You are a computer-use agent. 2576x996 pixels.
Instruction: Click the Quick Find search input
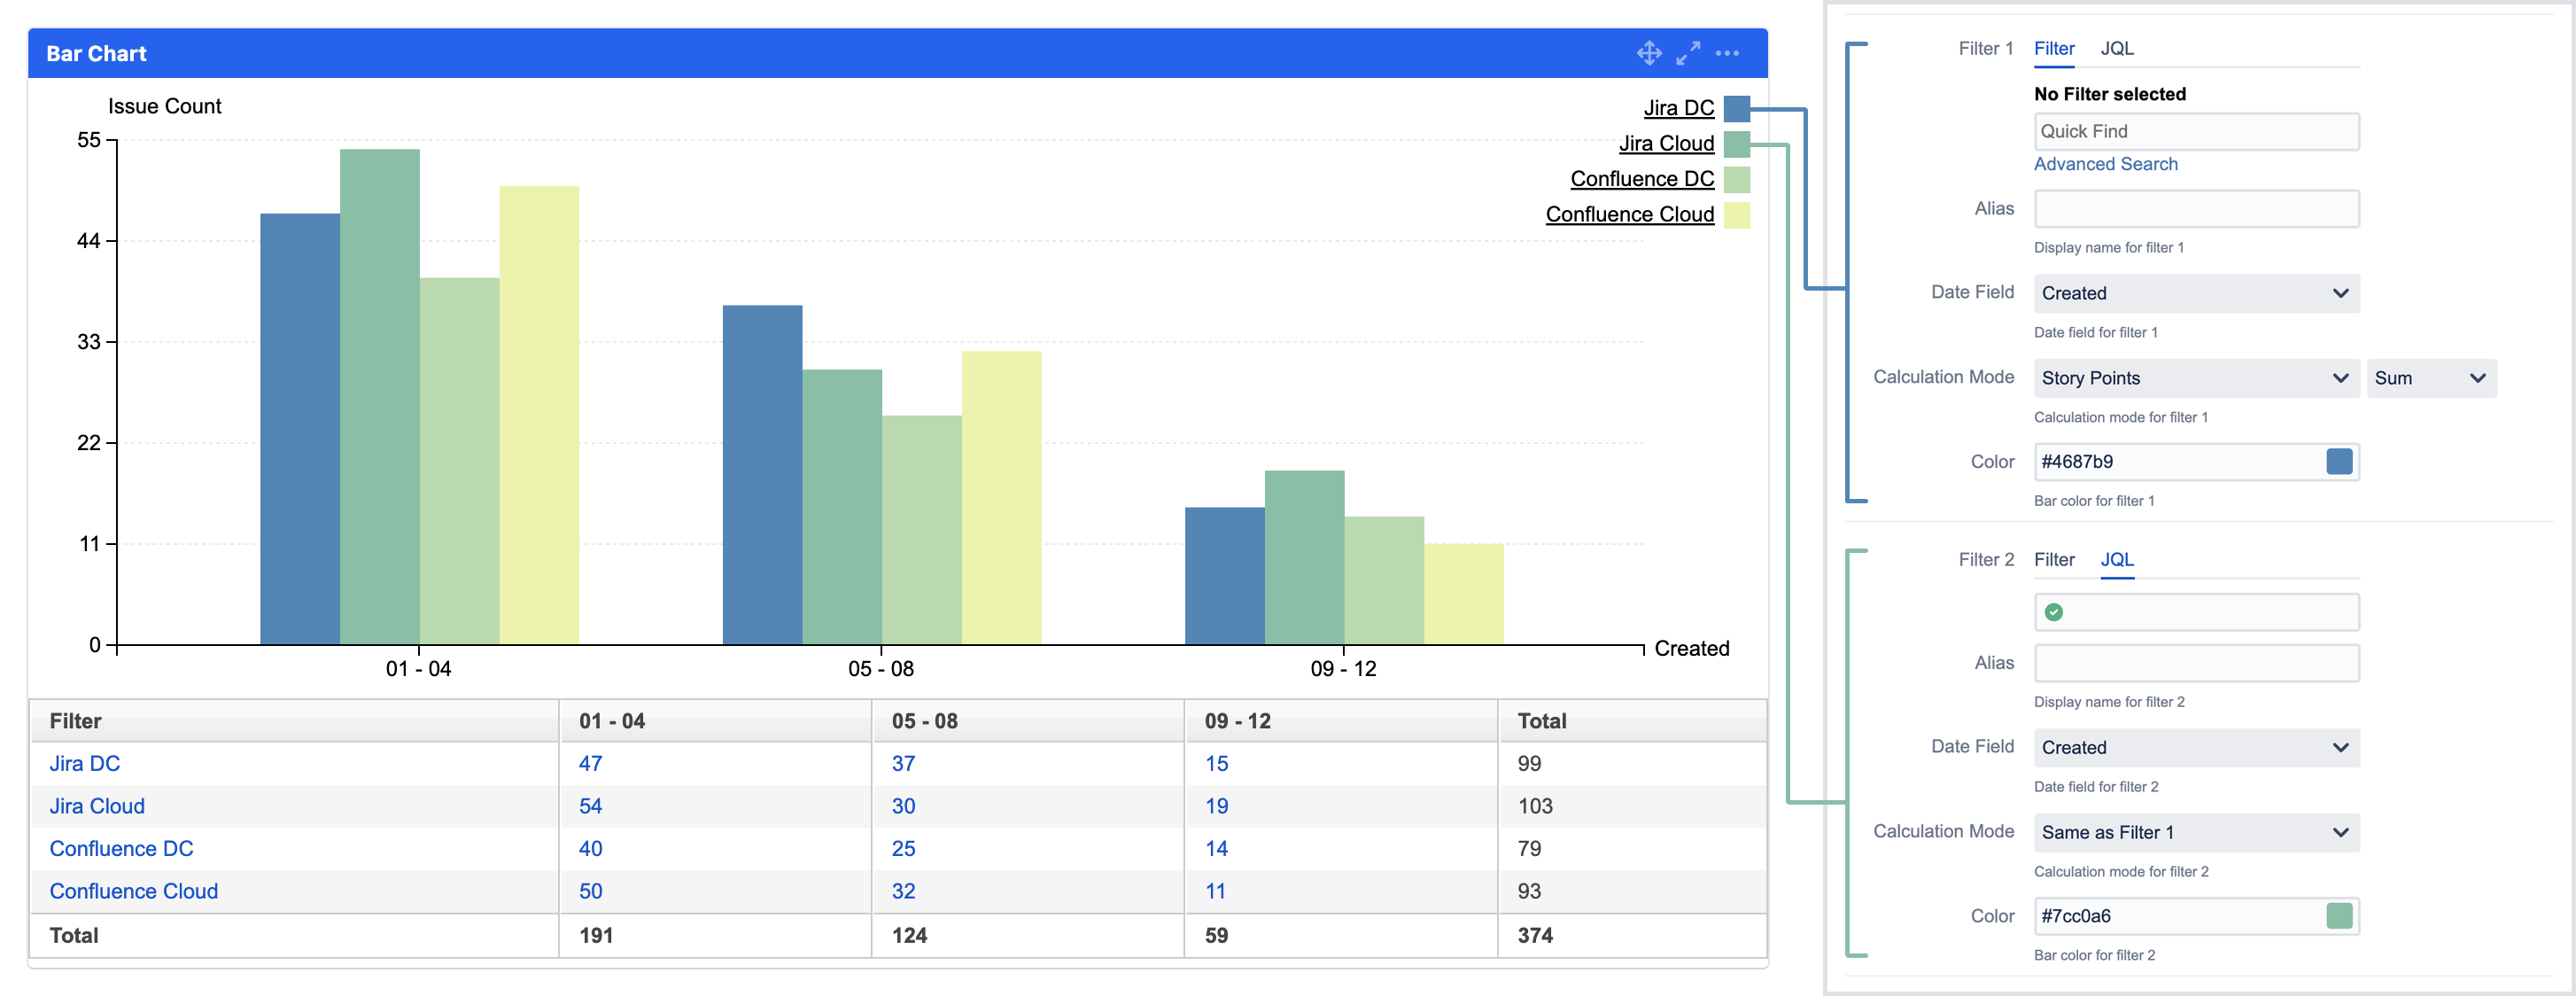[2196, 131]
